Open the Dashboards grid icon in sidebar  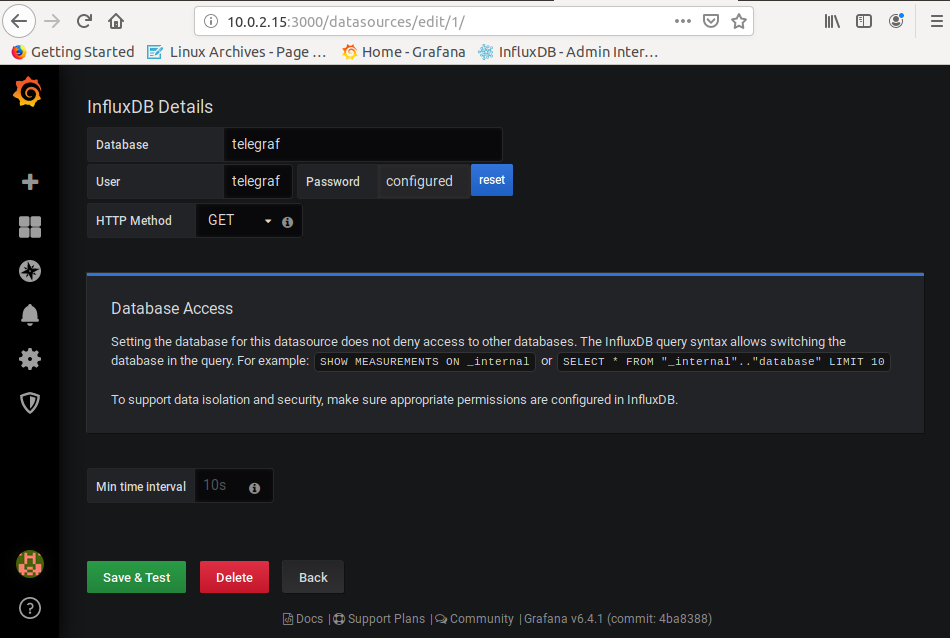30,227
